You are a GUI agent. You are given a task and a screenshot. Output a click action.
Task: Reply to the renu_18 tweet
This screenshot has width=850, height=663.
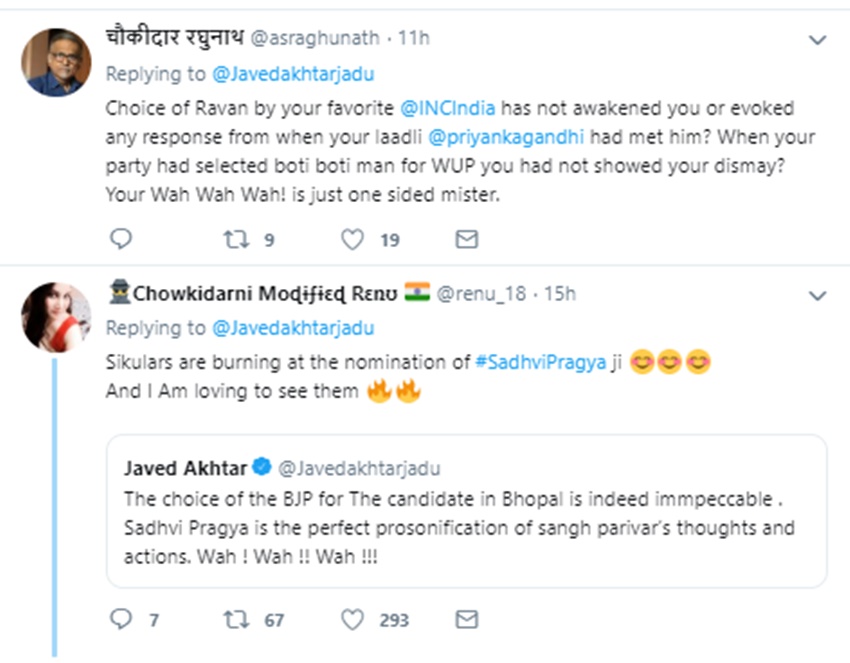(120, 620)
